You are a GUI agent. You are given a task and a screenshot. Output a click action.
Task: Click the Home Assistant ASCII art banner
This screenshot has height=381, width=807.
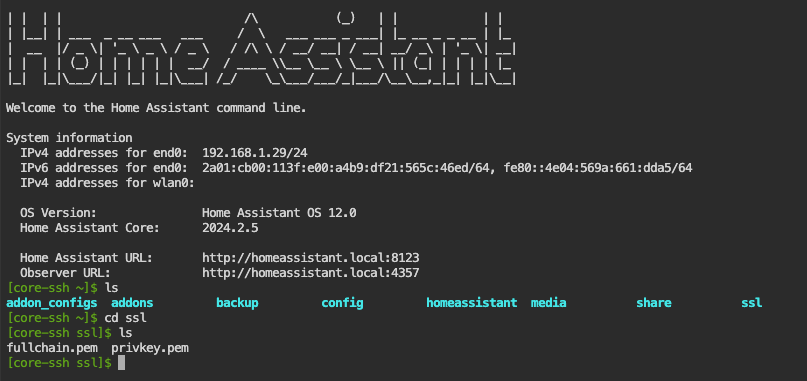[261, 49]
